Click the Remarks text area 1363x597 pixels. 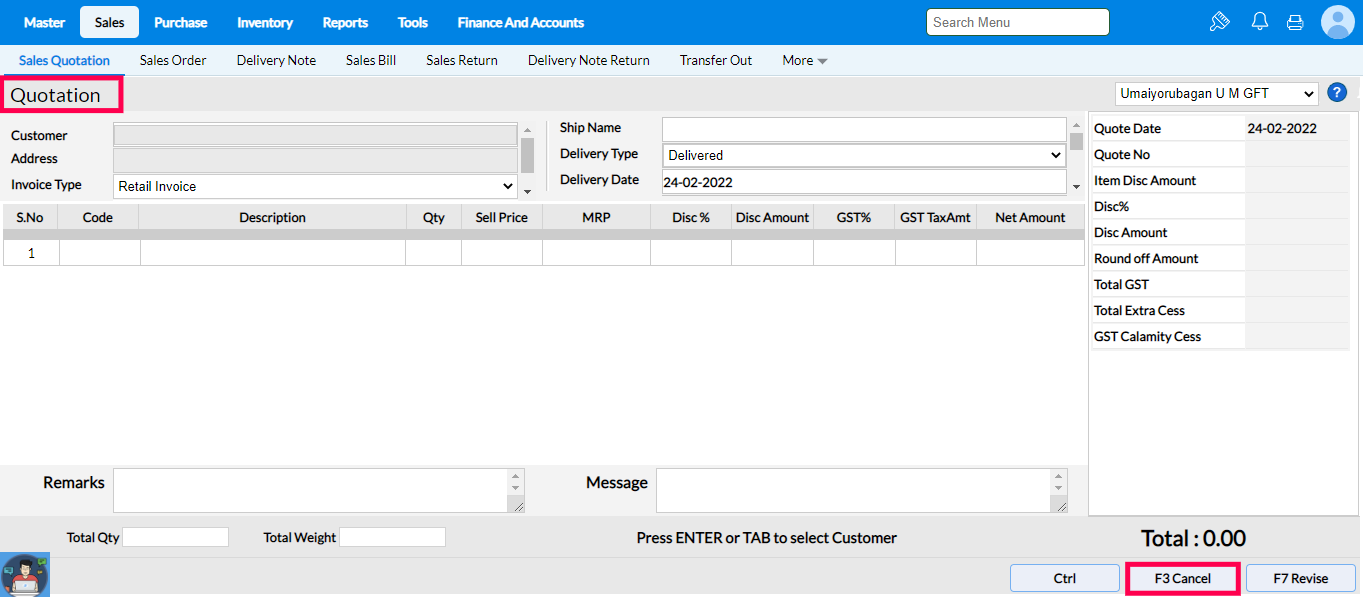(x=311, y=491)
